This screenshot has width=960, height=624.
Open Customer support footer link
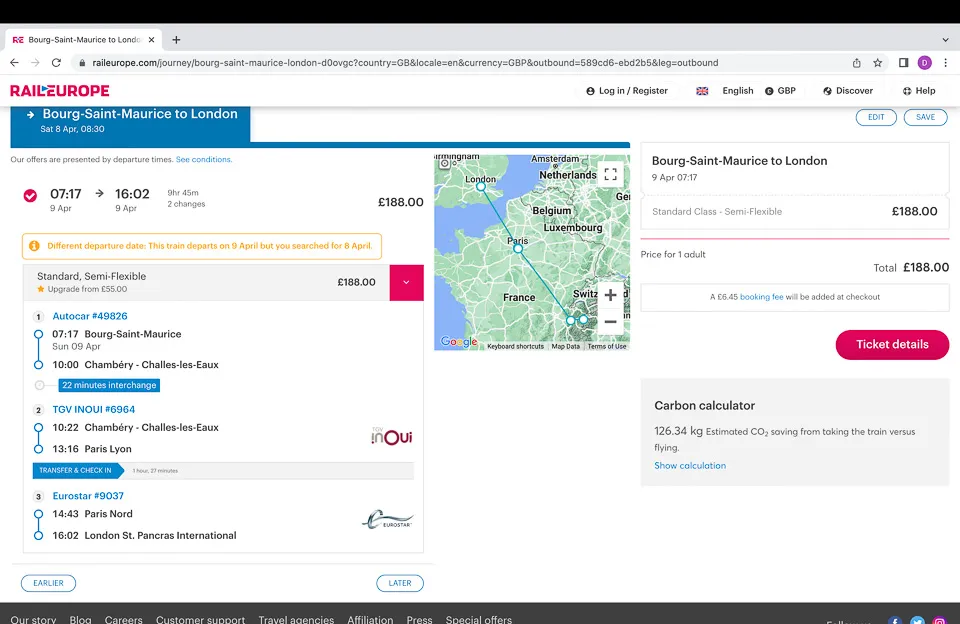click(x=200, y=619)
